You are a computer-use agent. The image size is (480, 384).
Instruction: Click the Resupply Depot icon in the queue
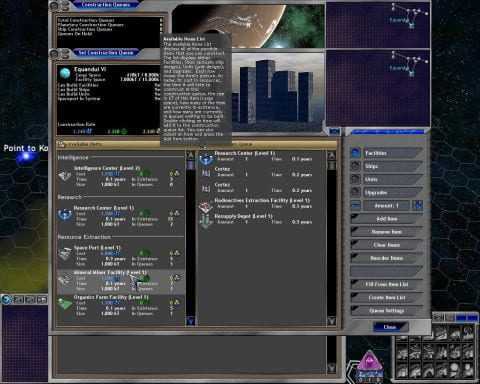click(x=206, y=221)
